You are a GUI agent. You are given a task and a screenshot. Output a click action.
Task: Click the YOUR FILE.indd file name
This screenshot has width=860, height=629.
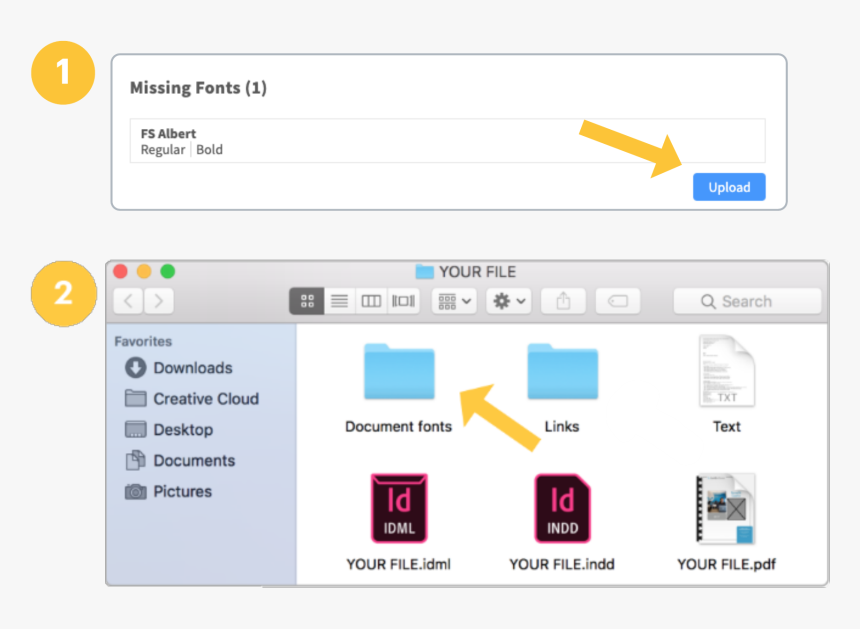click(562, 564)
